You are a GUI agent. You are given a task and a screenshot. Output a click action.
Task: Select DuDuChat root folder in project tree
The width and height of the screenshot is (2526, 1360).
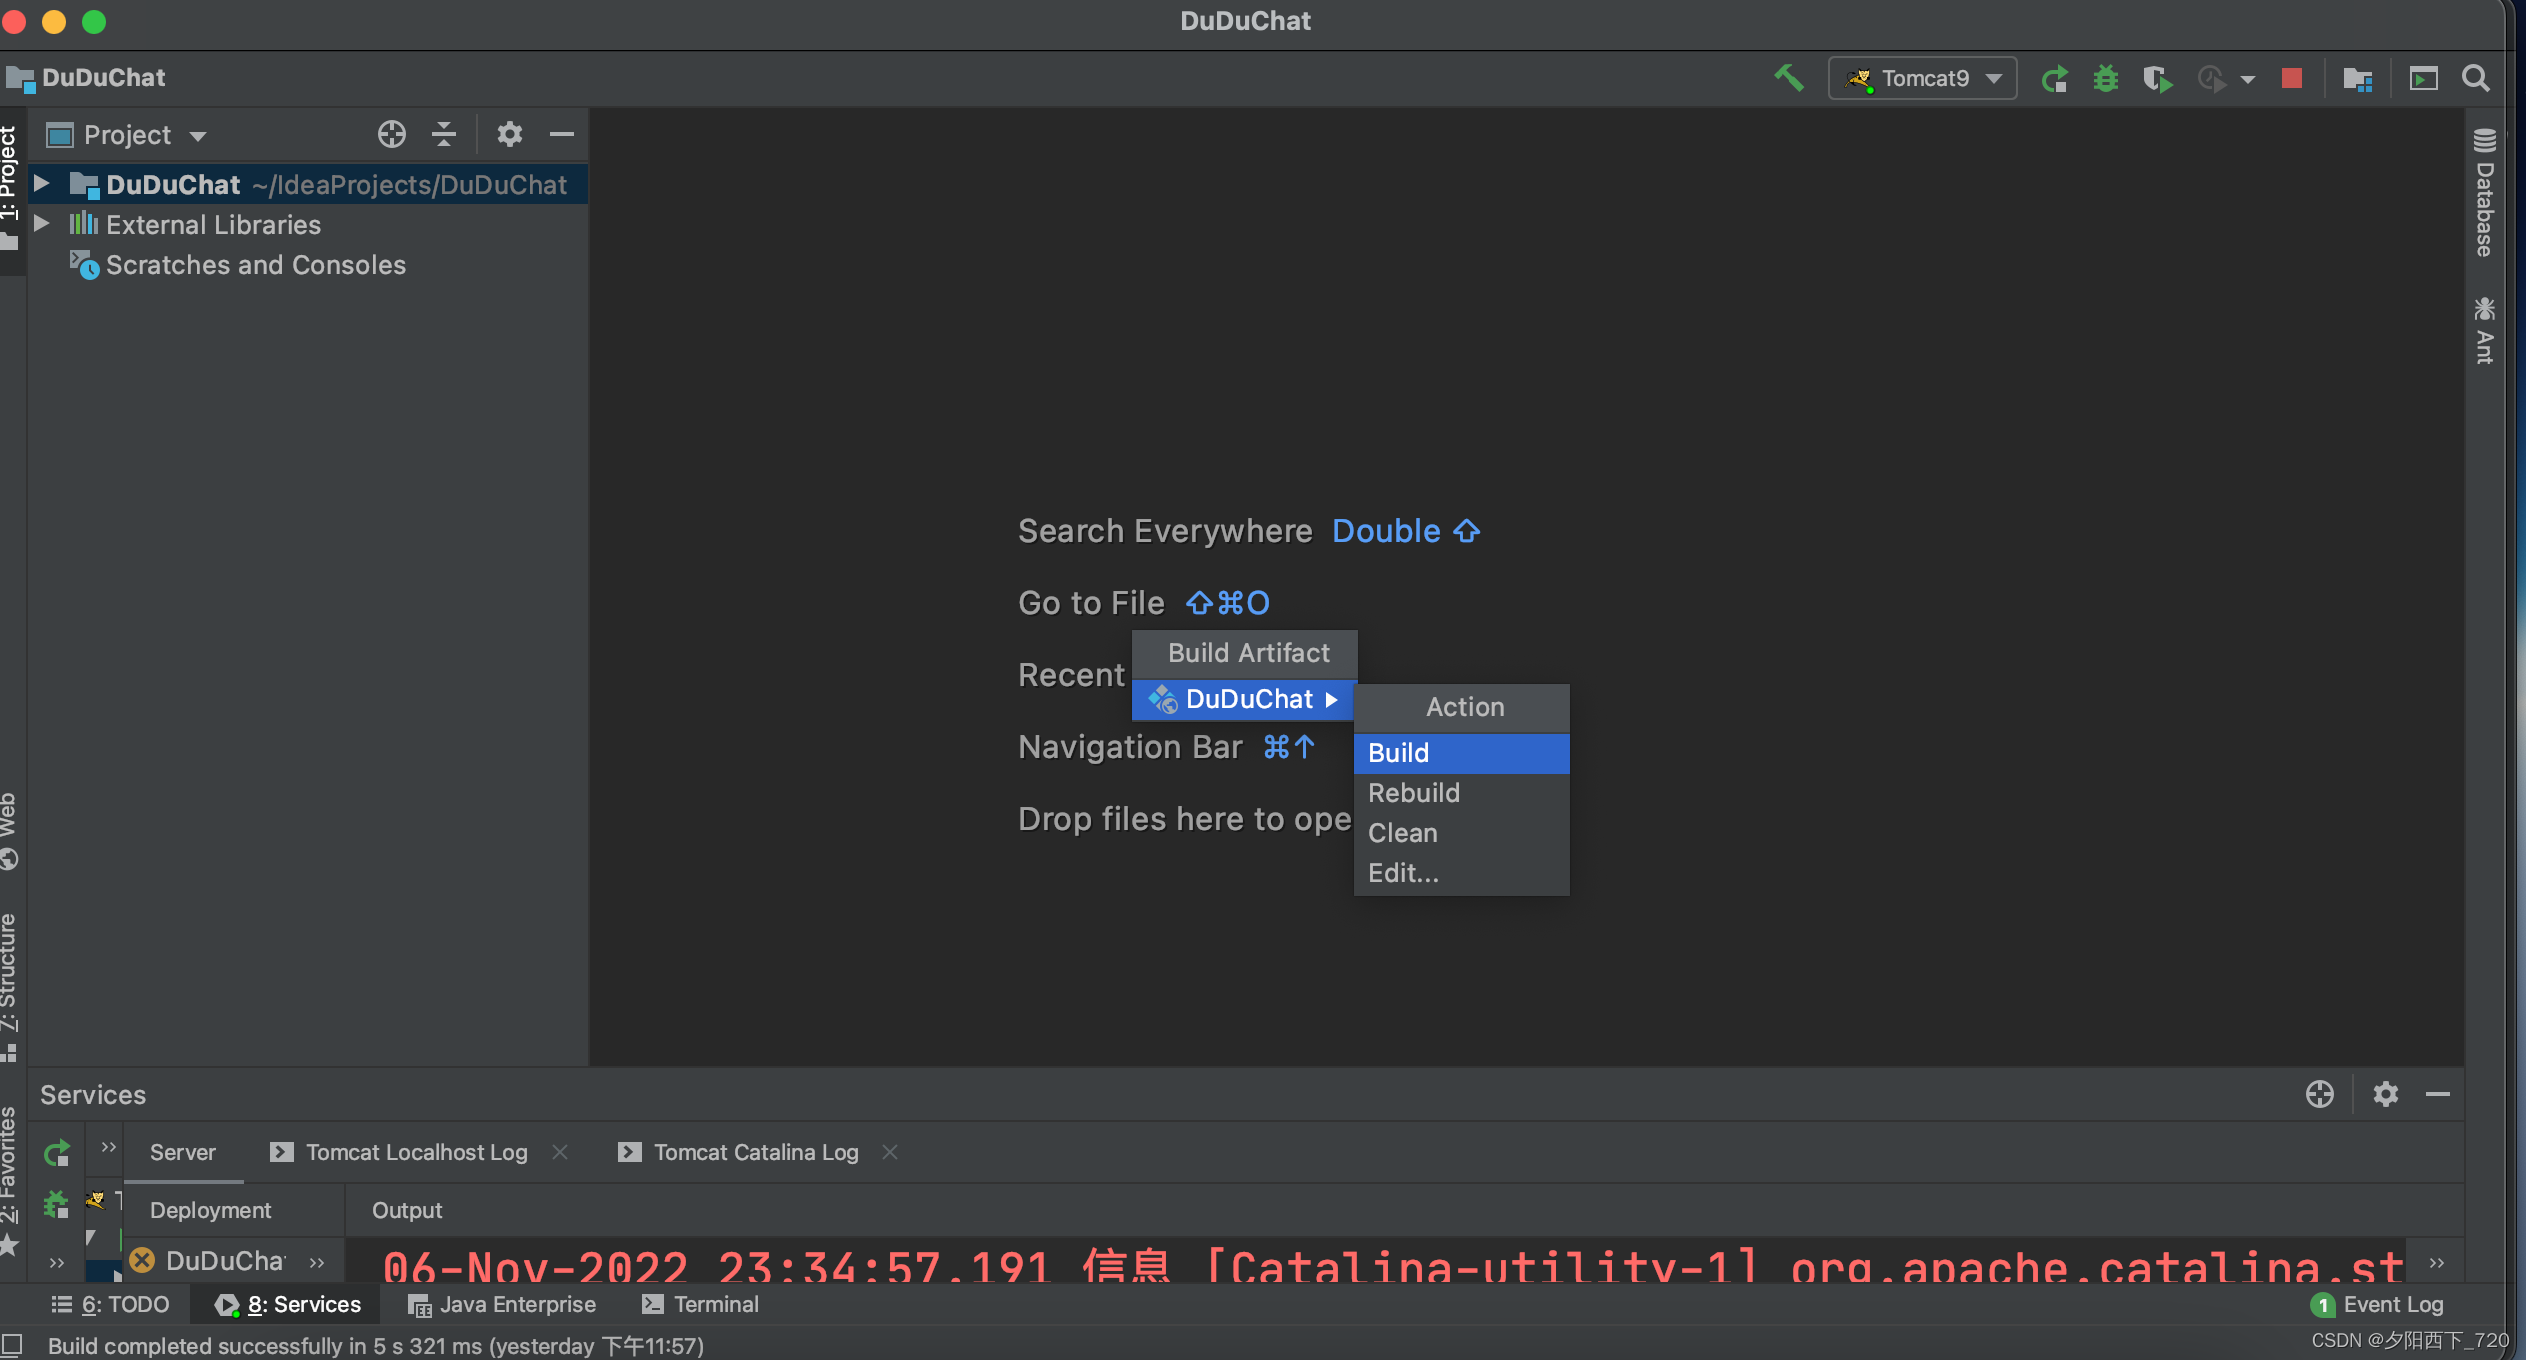[x=308, y=185]
